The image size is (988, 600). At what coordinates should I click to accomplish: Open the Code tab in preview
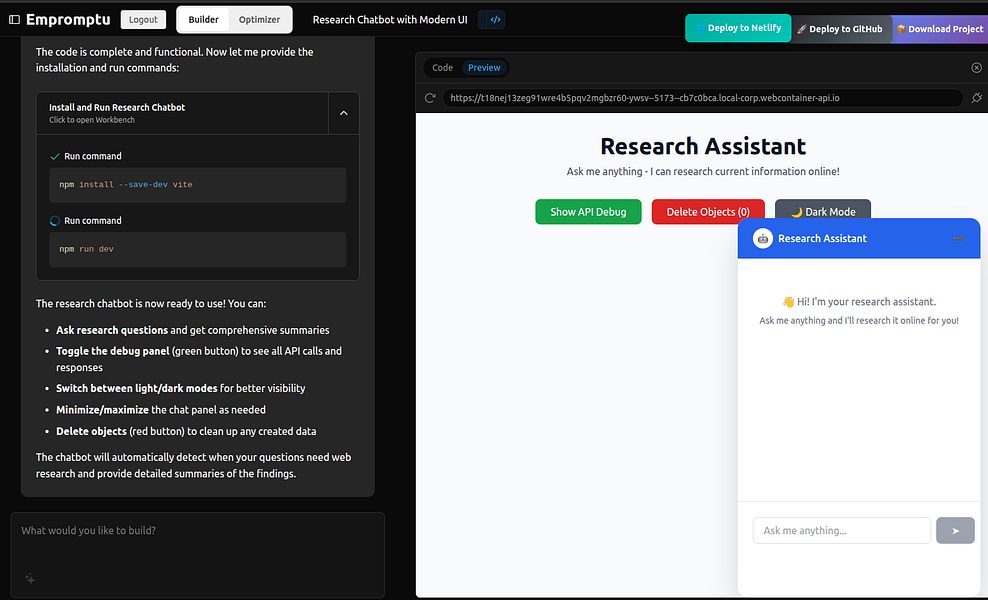(442, 67)
